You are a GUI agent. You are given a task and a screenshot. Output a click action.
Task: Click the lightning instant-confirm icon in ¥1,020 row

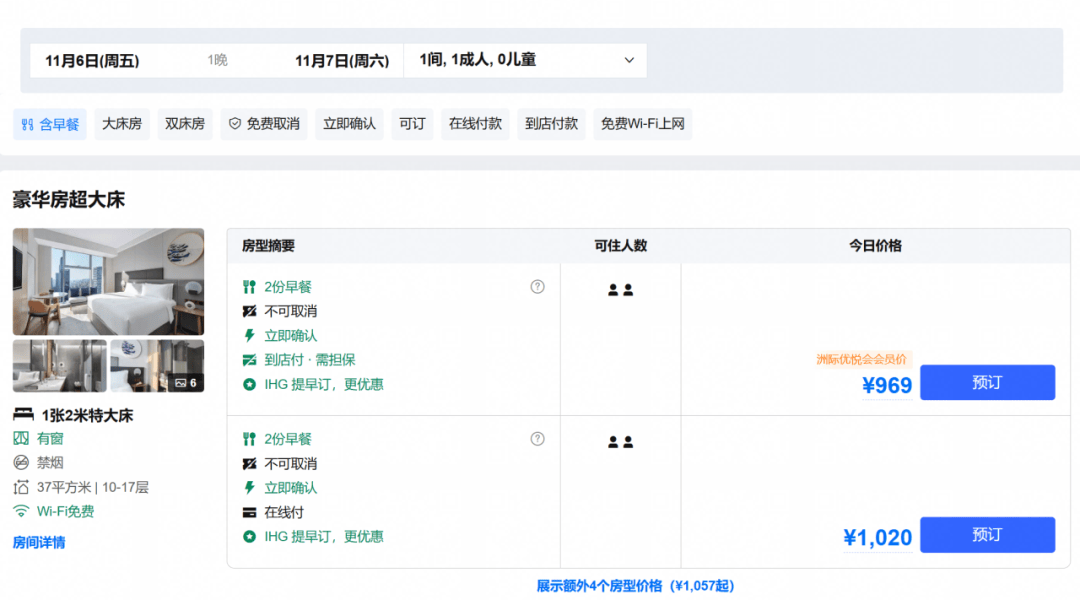tap(249, 488)
